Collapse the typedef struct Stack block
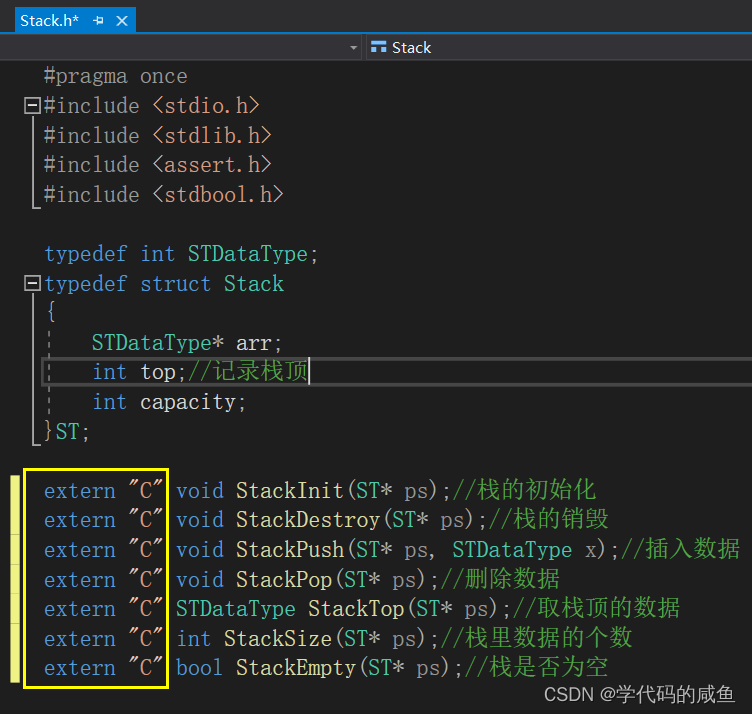The height and width of the screenshot is (714, 752). pos(32,283)
